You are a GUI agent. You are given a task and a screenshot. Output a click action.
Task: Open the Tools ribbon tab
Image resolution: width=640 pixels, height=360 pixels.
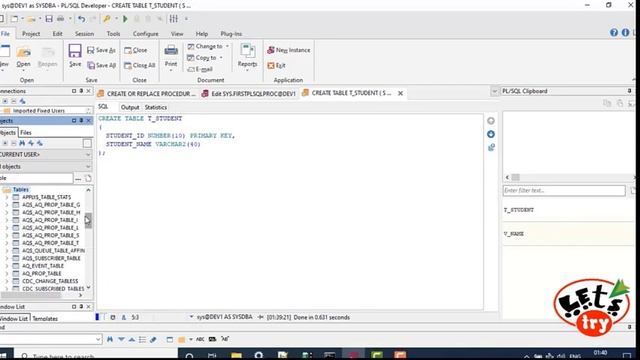[113, 34]
